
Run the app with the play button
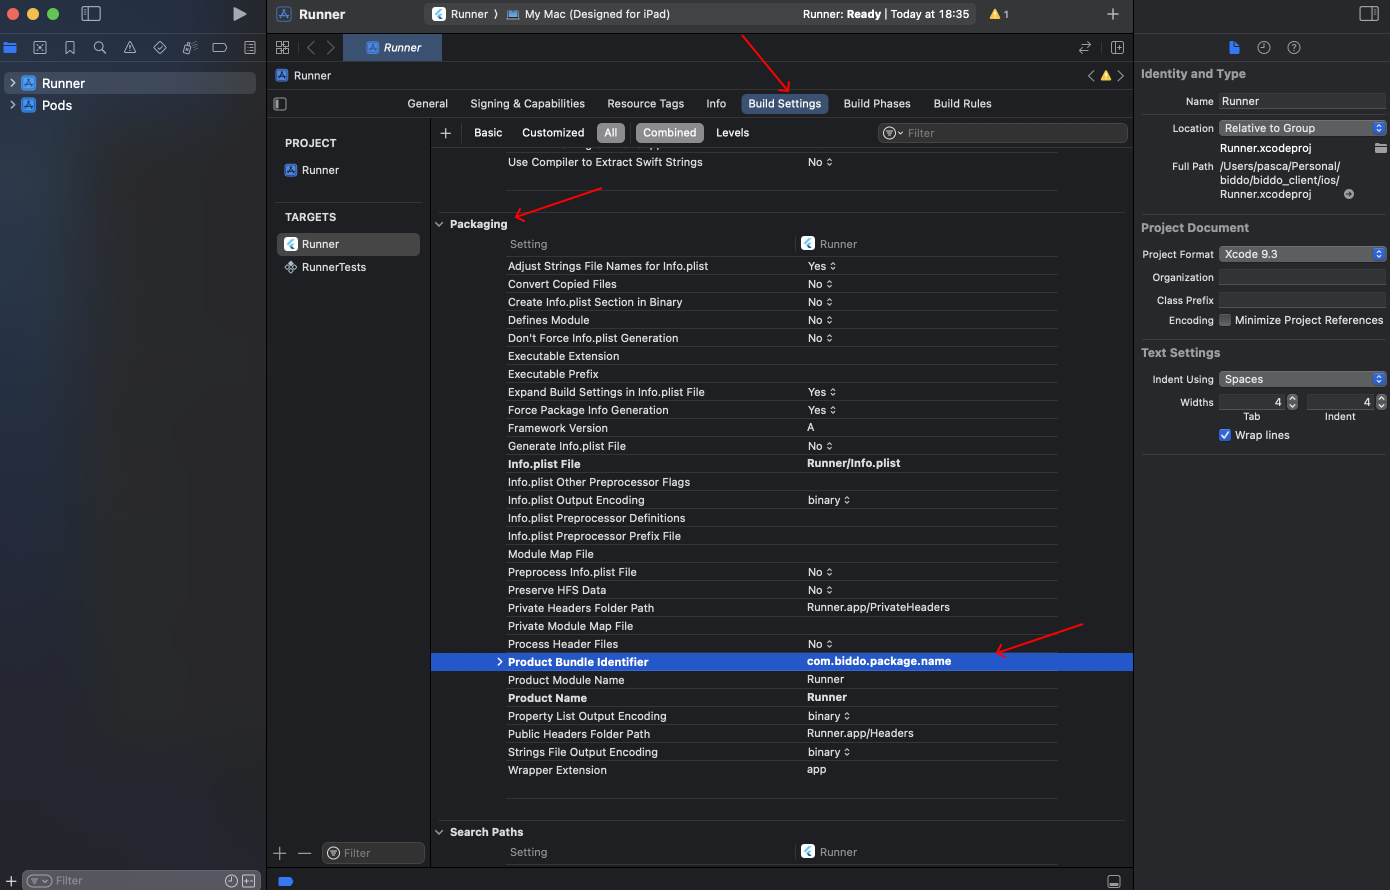[240, 14]
